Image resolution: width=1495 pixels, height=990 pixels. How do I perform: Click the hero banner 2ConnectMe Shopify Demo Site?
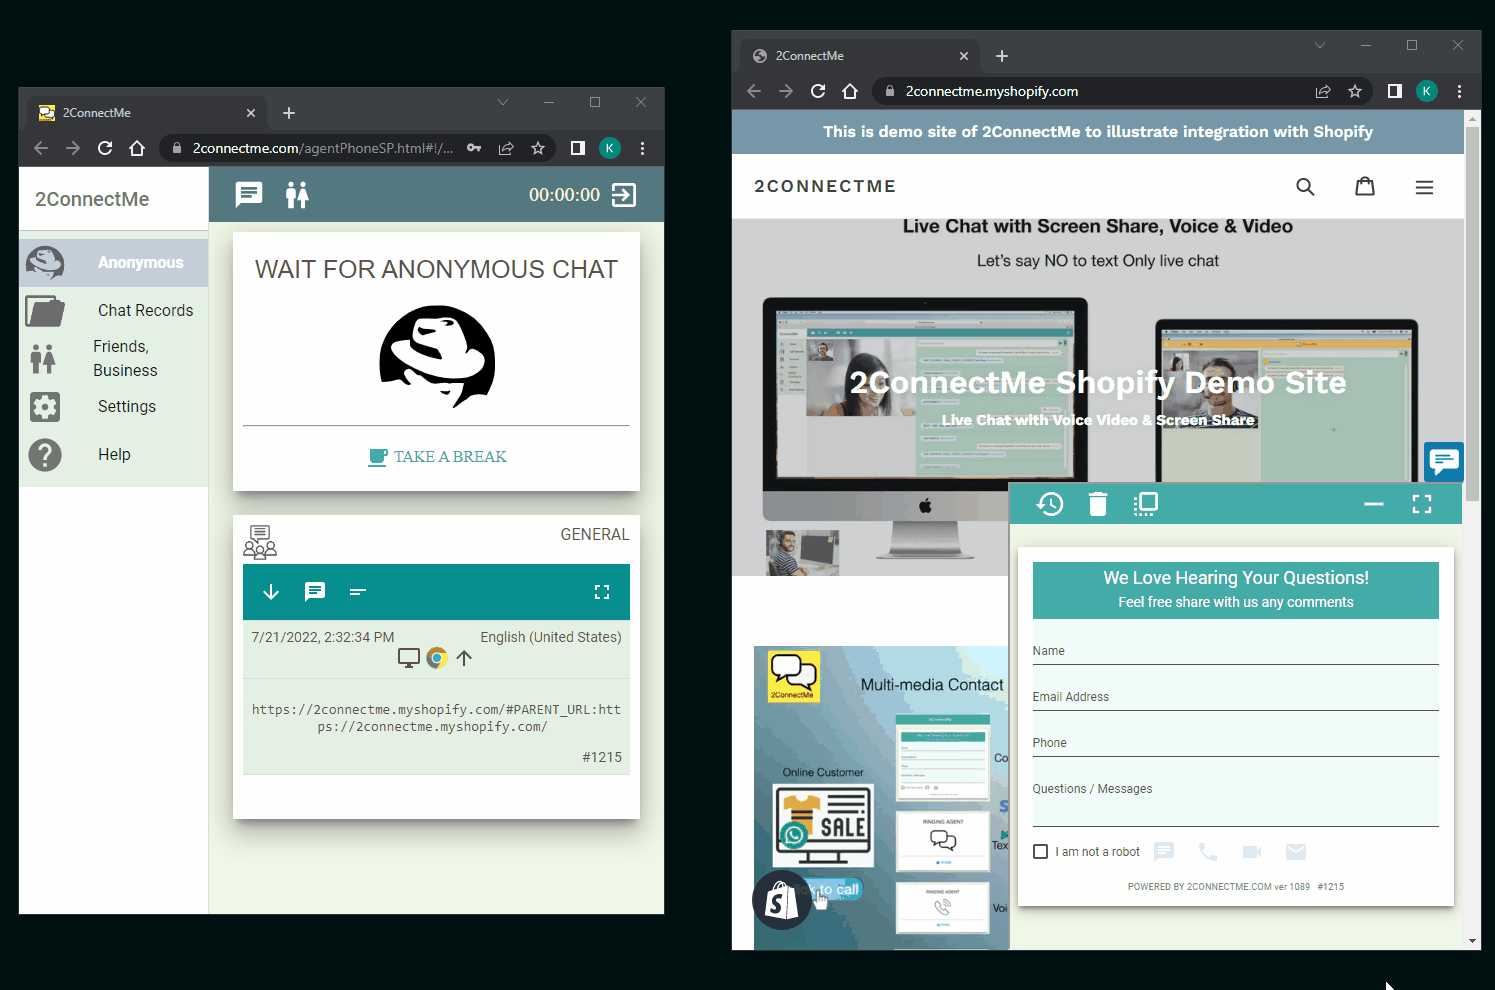point(1097,383)
